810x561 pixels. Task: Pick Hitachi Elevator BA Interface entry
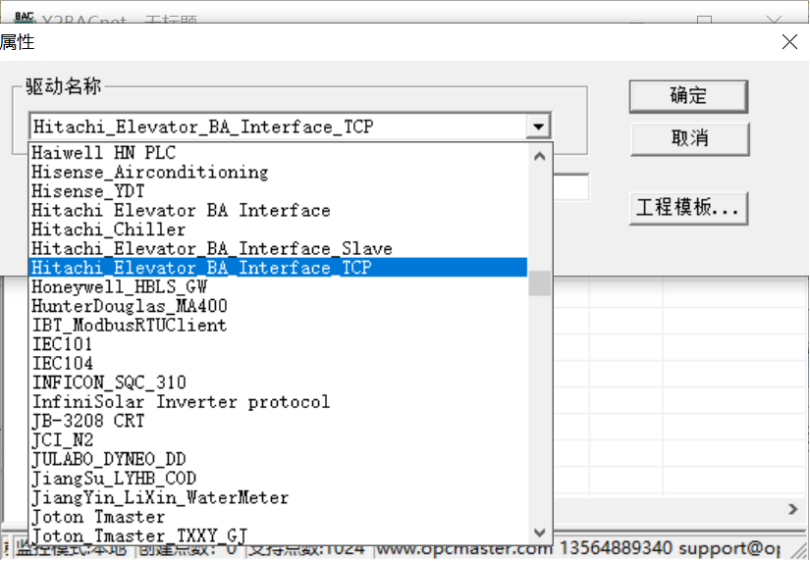pyautogui.click(x=278, y=210)
